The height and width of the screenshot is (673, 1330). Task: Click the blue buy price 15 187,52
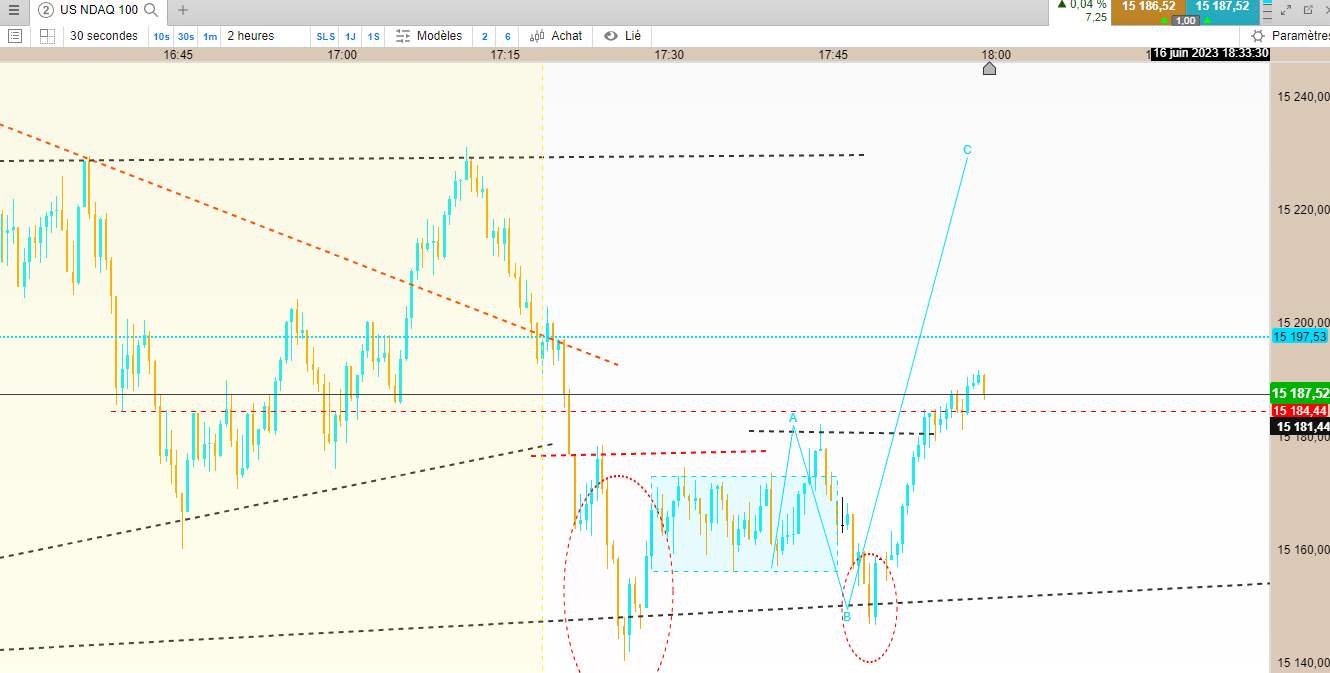click(x=1222, y=6)
